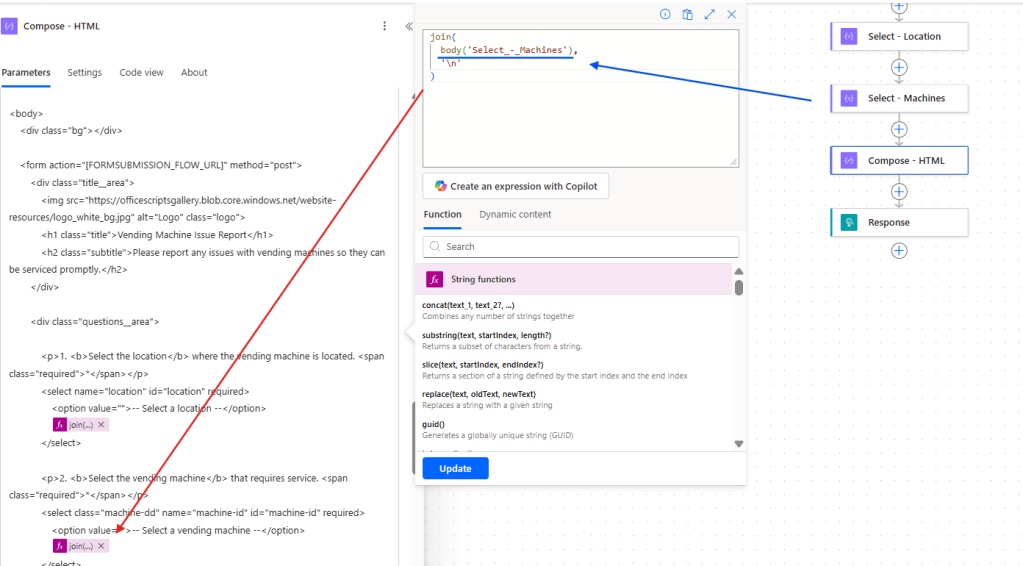The width and height of the screenshot is (1023, 566).
Task: Click the Select - Location node icon
Action: click(848, 37)
